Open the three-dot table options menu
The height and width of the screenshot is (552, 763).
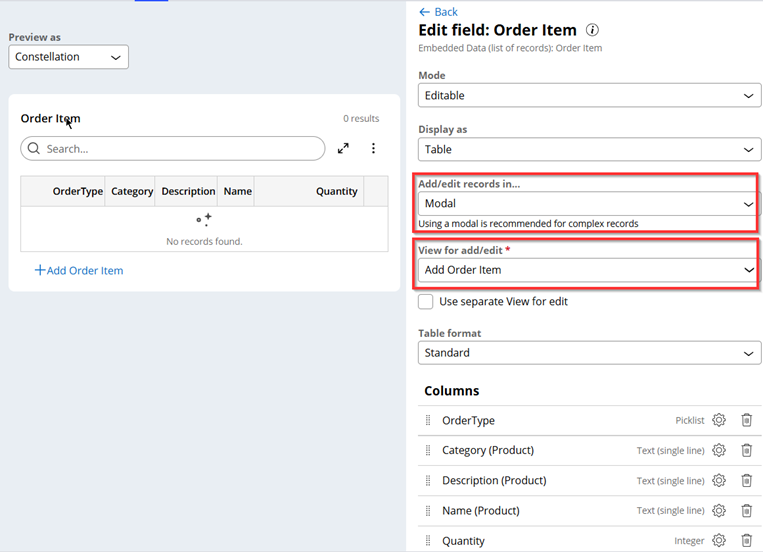tap(373, 148)
